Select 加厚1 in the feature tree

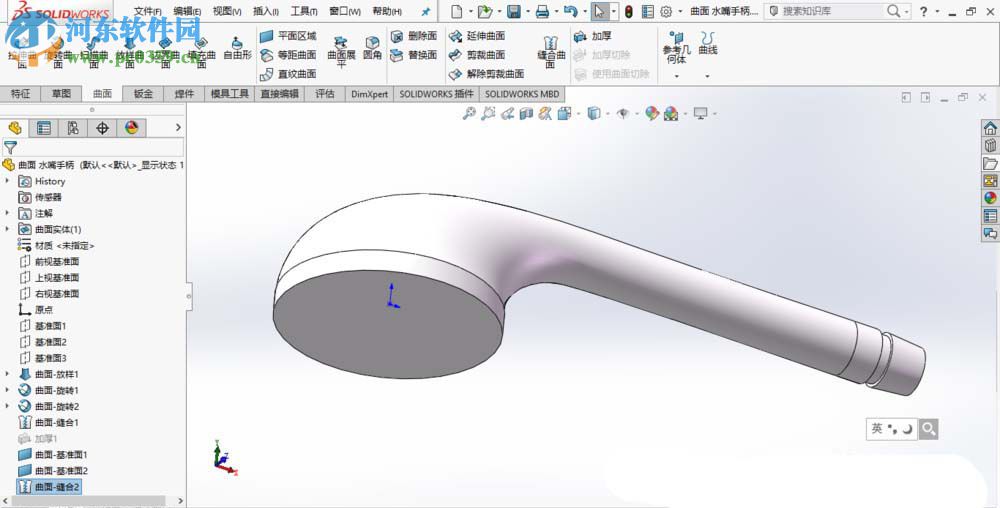pyautogui.click(x=38, y=439)
